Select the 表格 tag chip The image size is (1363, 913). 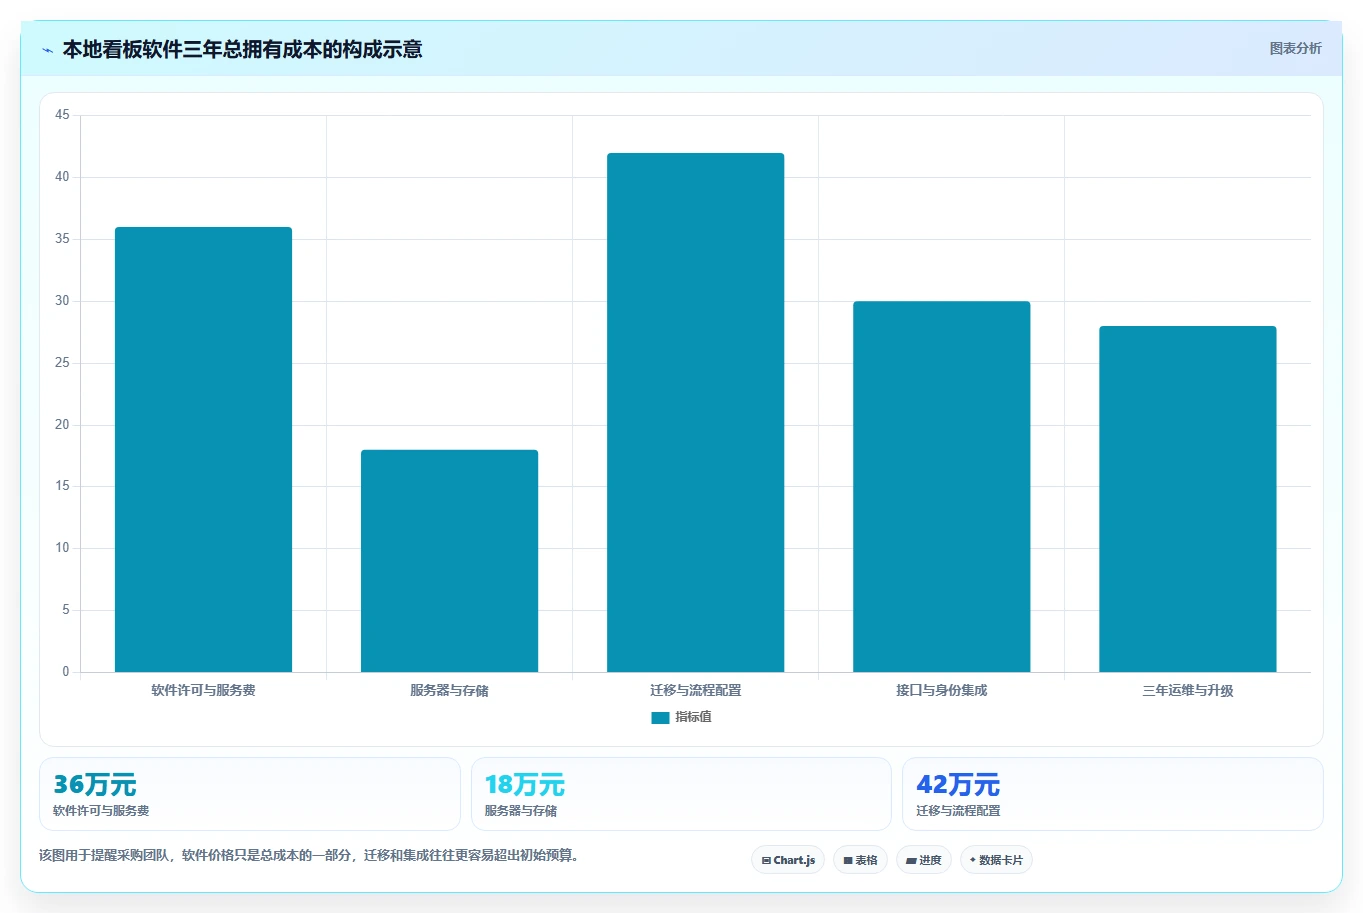pos(860,860)
